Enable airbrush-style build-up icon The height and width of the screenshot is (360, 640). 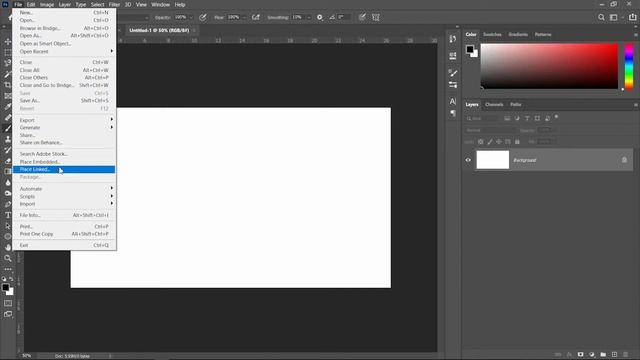[x=256, y=17]
